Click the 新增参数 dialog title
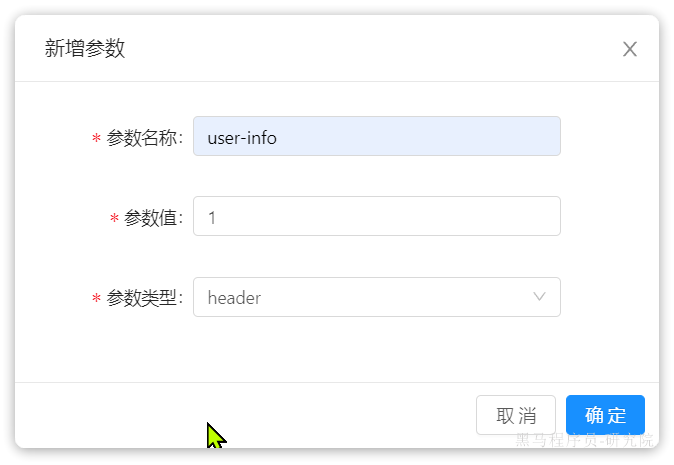This screenshot has height=465, width=674. 85,48
